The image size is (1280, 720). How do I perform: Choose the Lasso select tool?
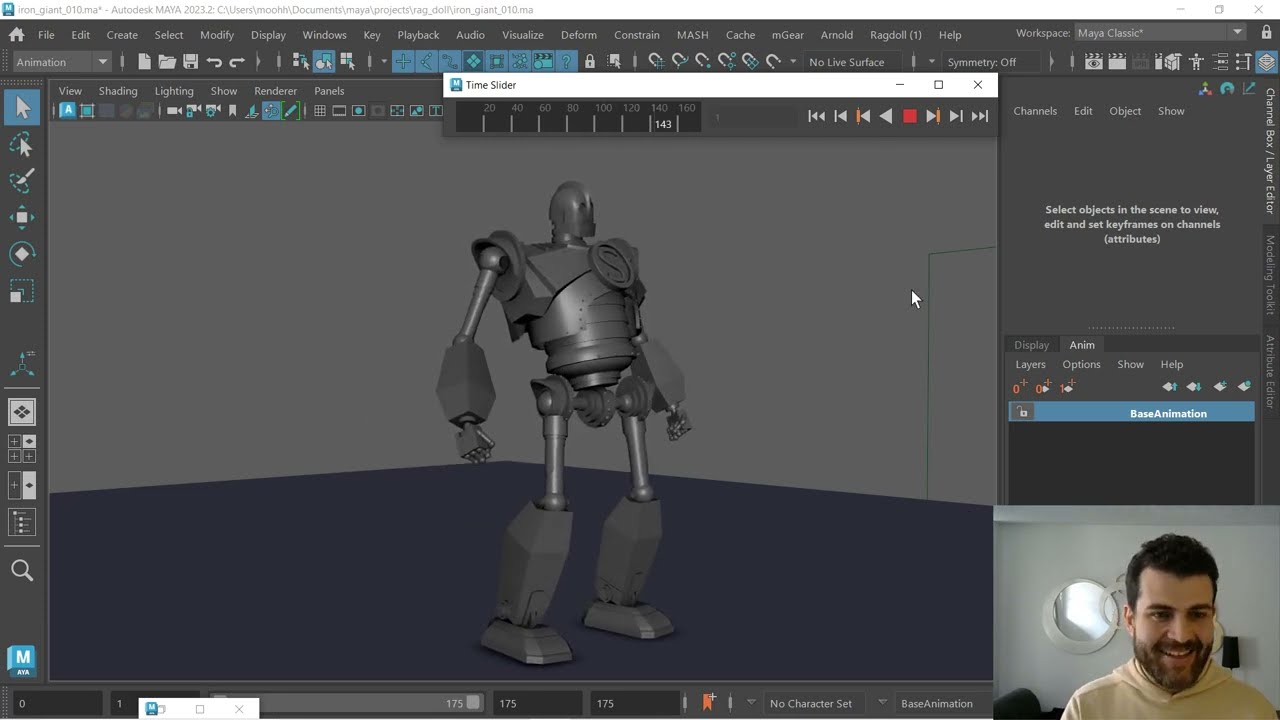(x=22, y=145)
